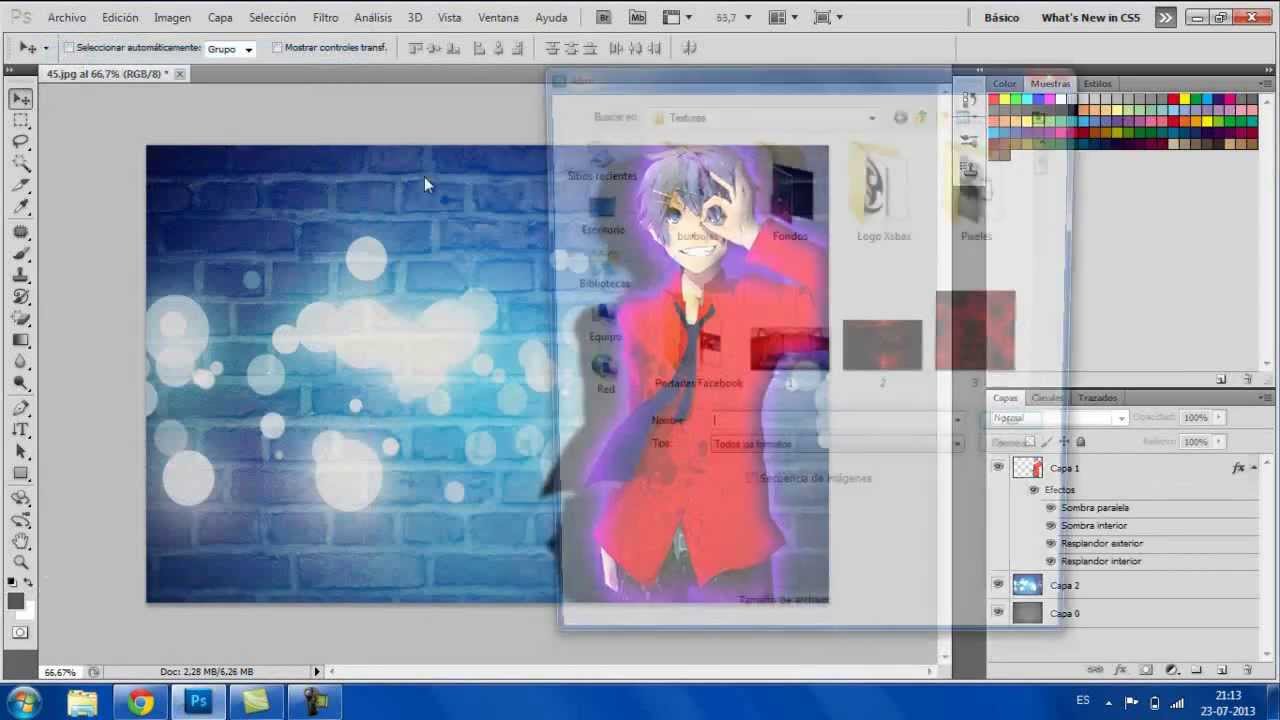Hide the Capa 2 layer

point(998,585)
